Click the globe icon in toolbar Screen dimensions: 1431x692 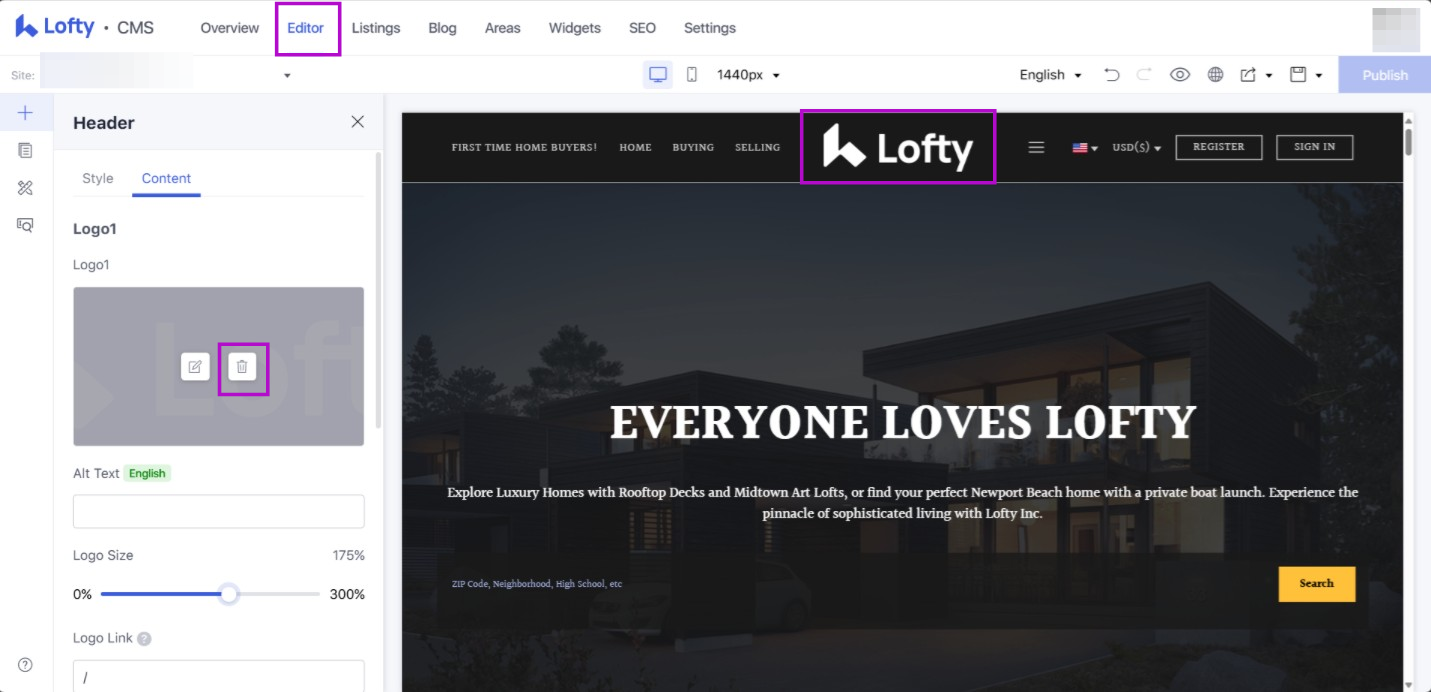coord(1215,75)
